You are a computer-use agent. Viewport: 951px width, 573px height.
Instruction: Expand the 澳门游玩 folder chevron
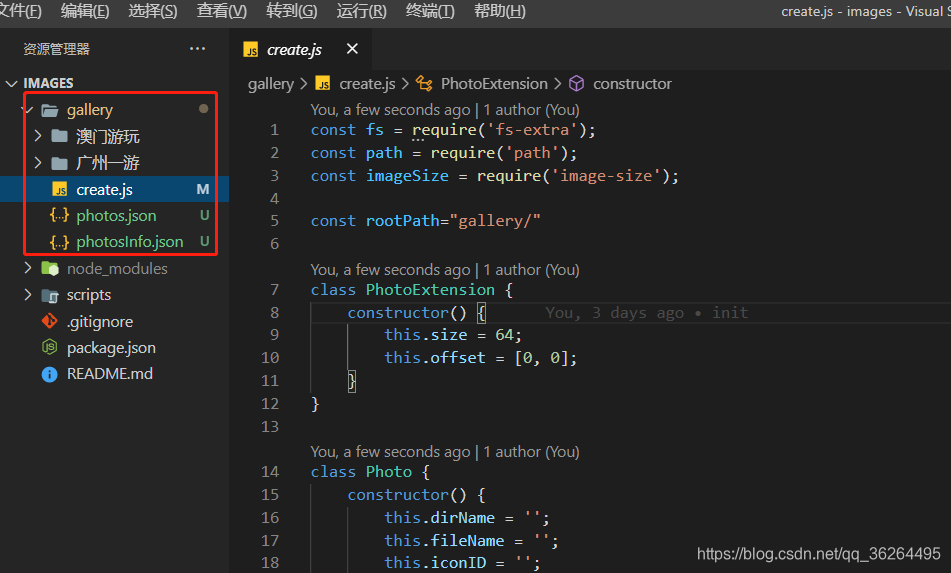(38, 136)
